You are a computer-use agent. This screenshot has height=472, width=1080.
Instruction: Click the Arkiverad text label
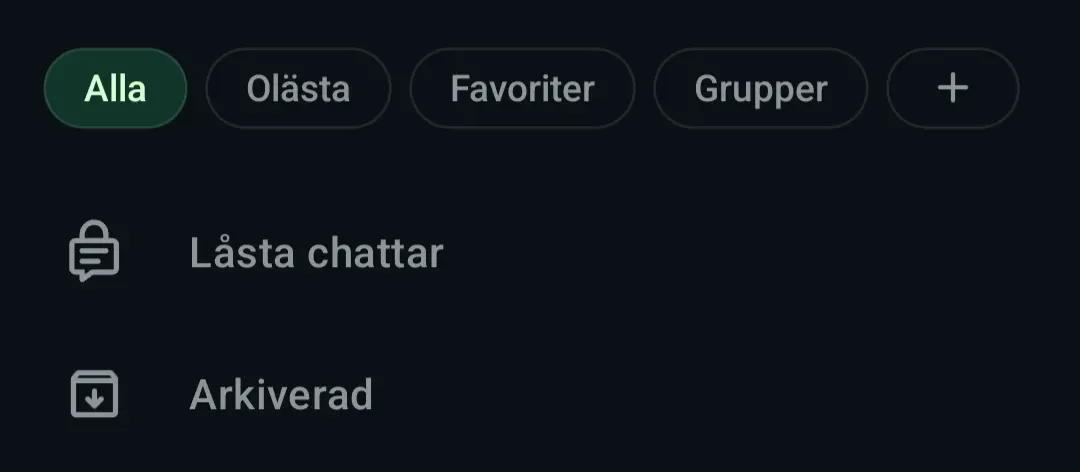(x=281, y=394)
